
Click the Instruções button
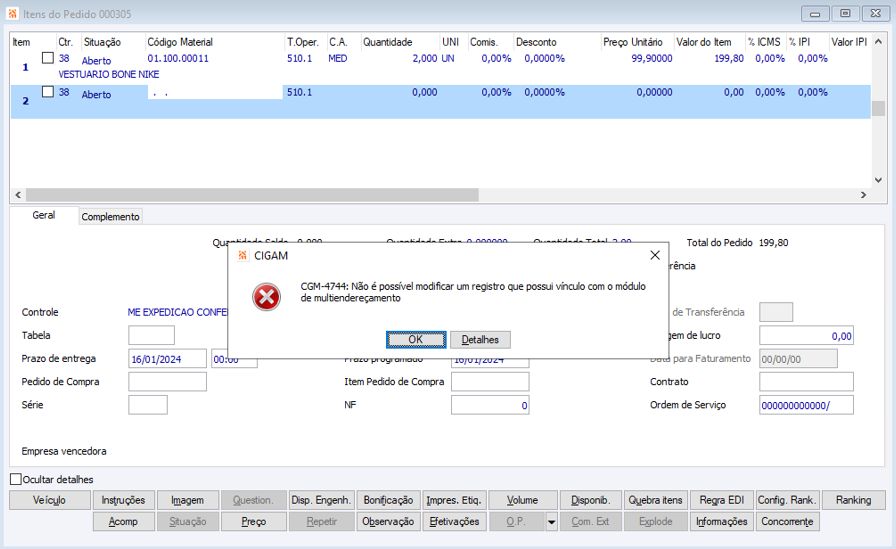123,500
